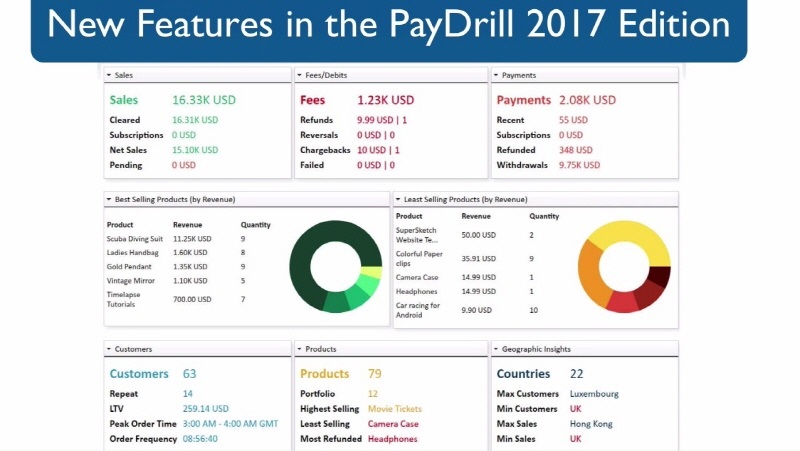Image resolution: width=800 pixels, height=451 pixels.
Task: Collapse the Products panel arrow
Action: point(299,349)
